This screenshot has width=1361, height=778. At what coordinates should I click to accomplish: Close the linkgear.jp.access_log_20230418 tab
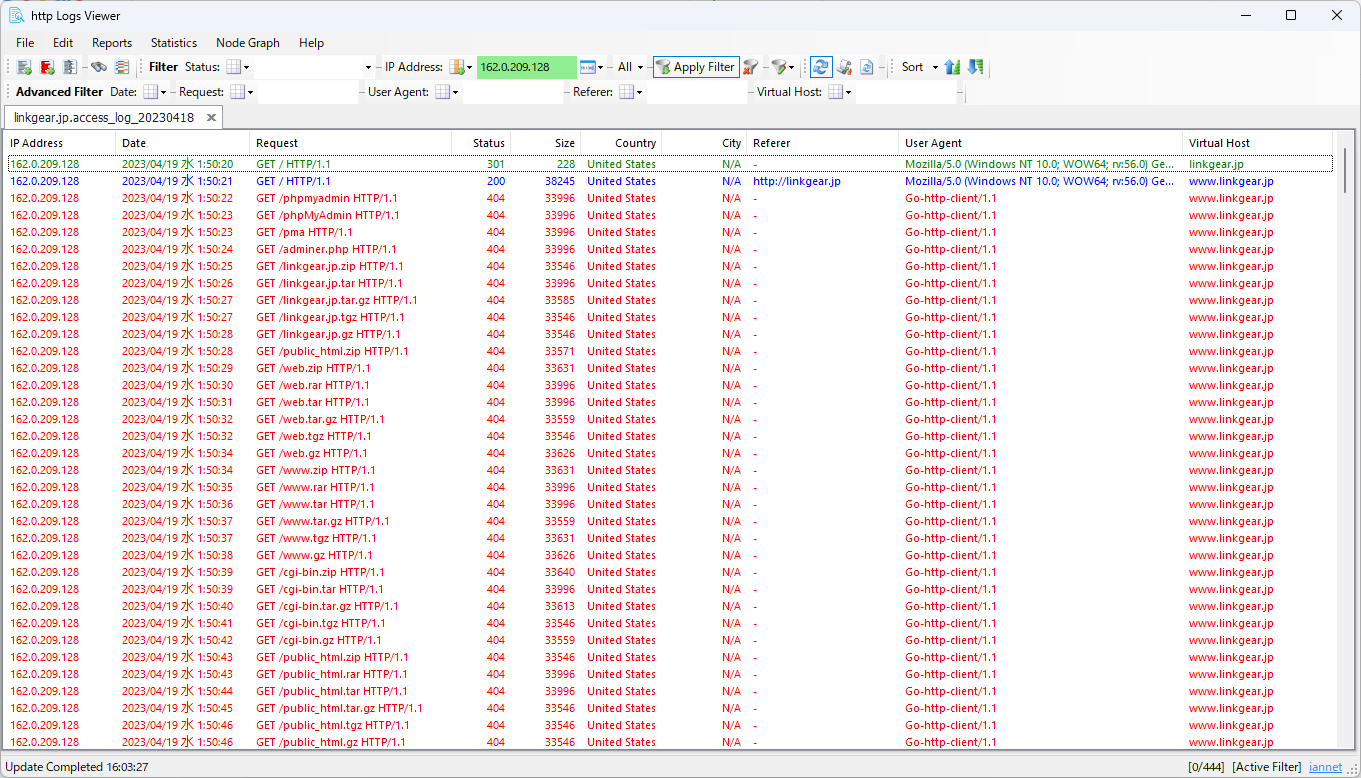pyautogui.click(x=210, y=116)
